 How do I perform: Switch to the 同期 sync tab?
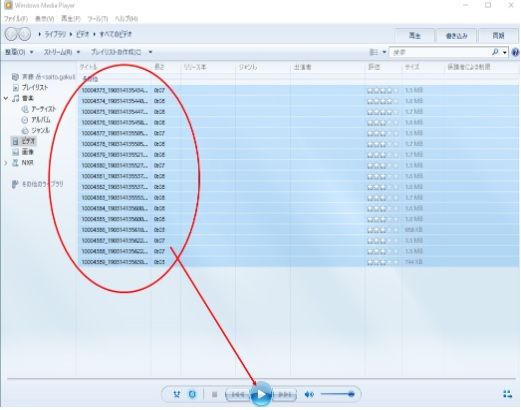coord(498,36)
